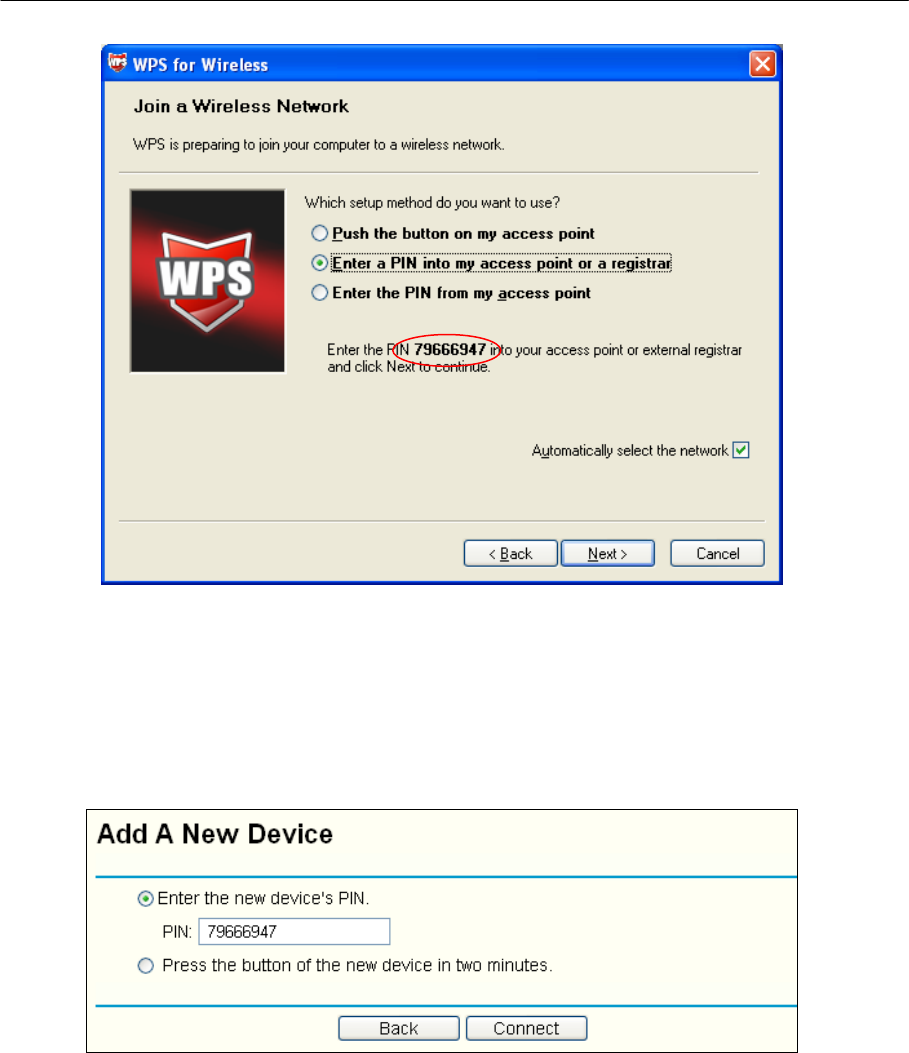The width and height of the screenshot is (909, 1053).
Task: Close the WPS for Wireless dialog
Action: coord(763,64)
